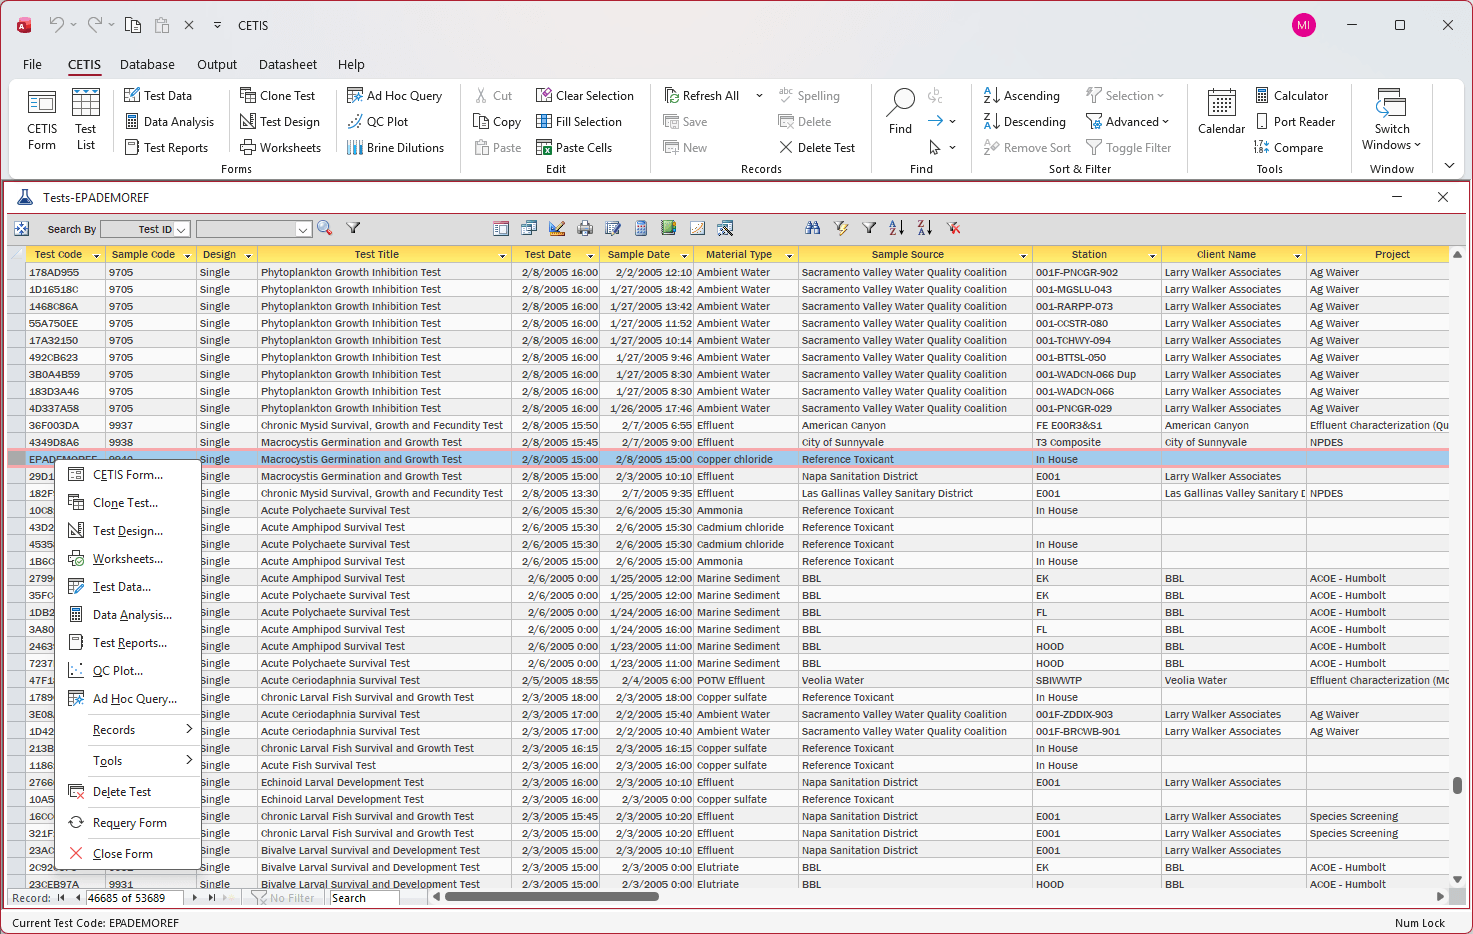Open the File menu
Screen dimensions: 1473x934
[x=32, y=64]
